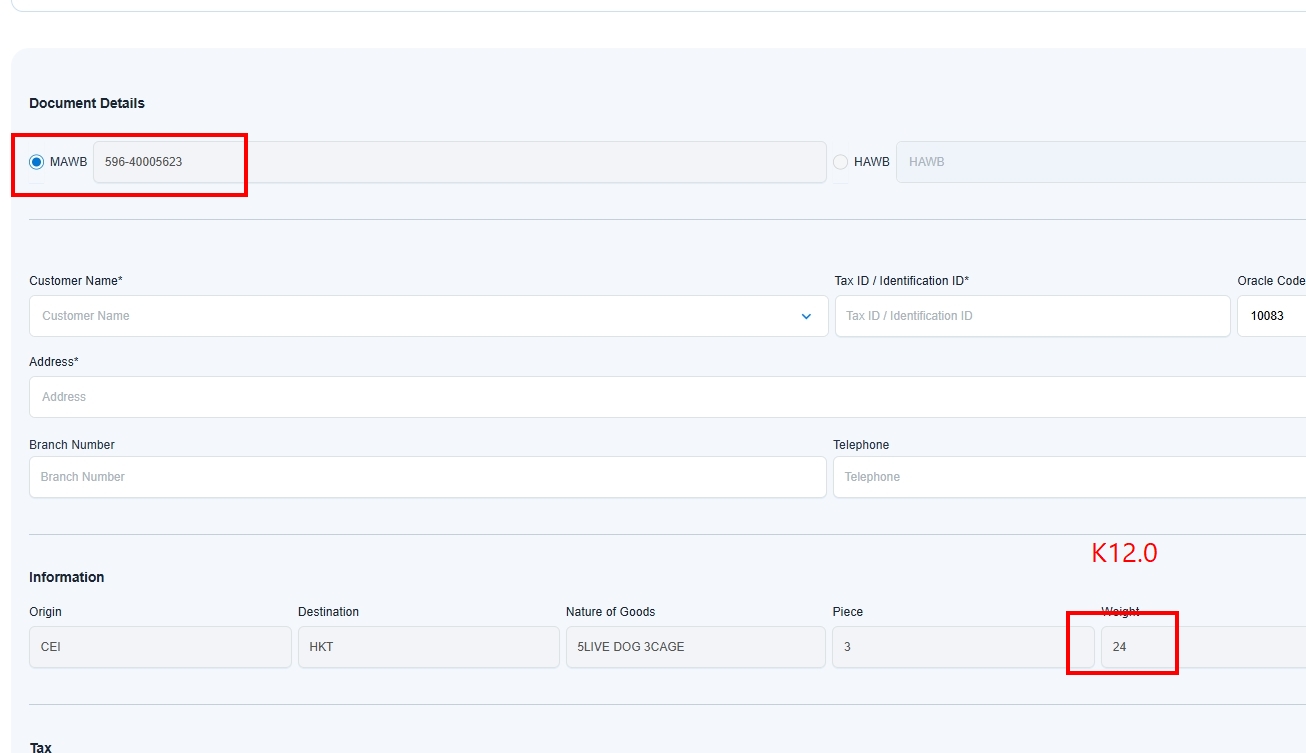Select the MAWB radio button
Screen dimensions: 1306x753
pos(37,162)
